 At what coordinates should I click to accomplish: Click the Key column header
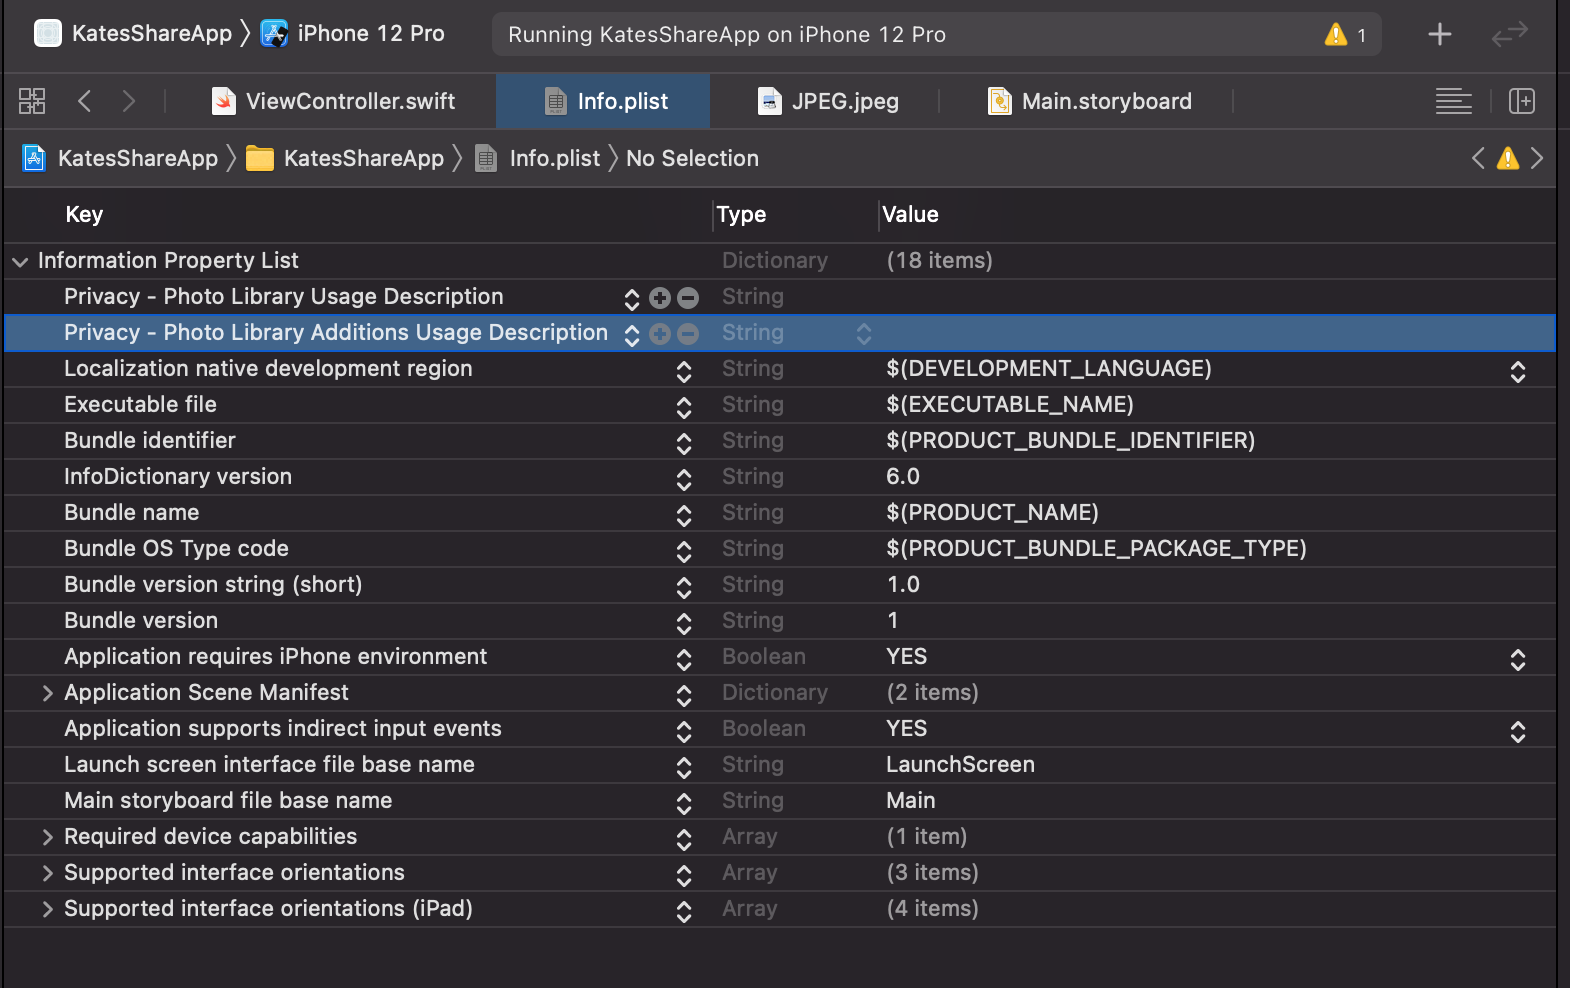[x=84, y=214]
